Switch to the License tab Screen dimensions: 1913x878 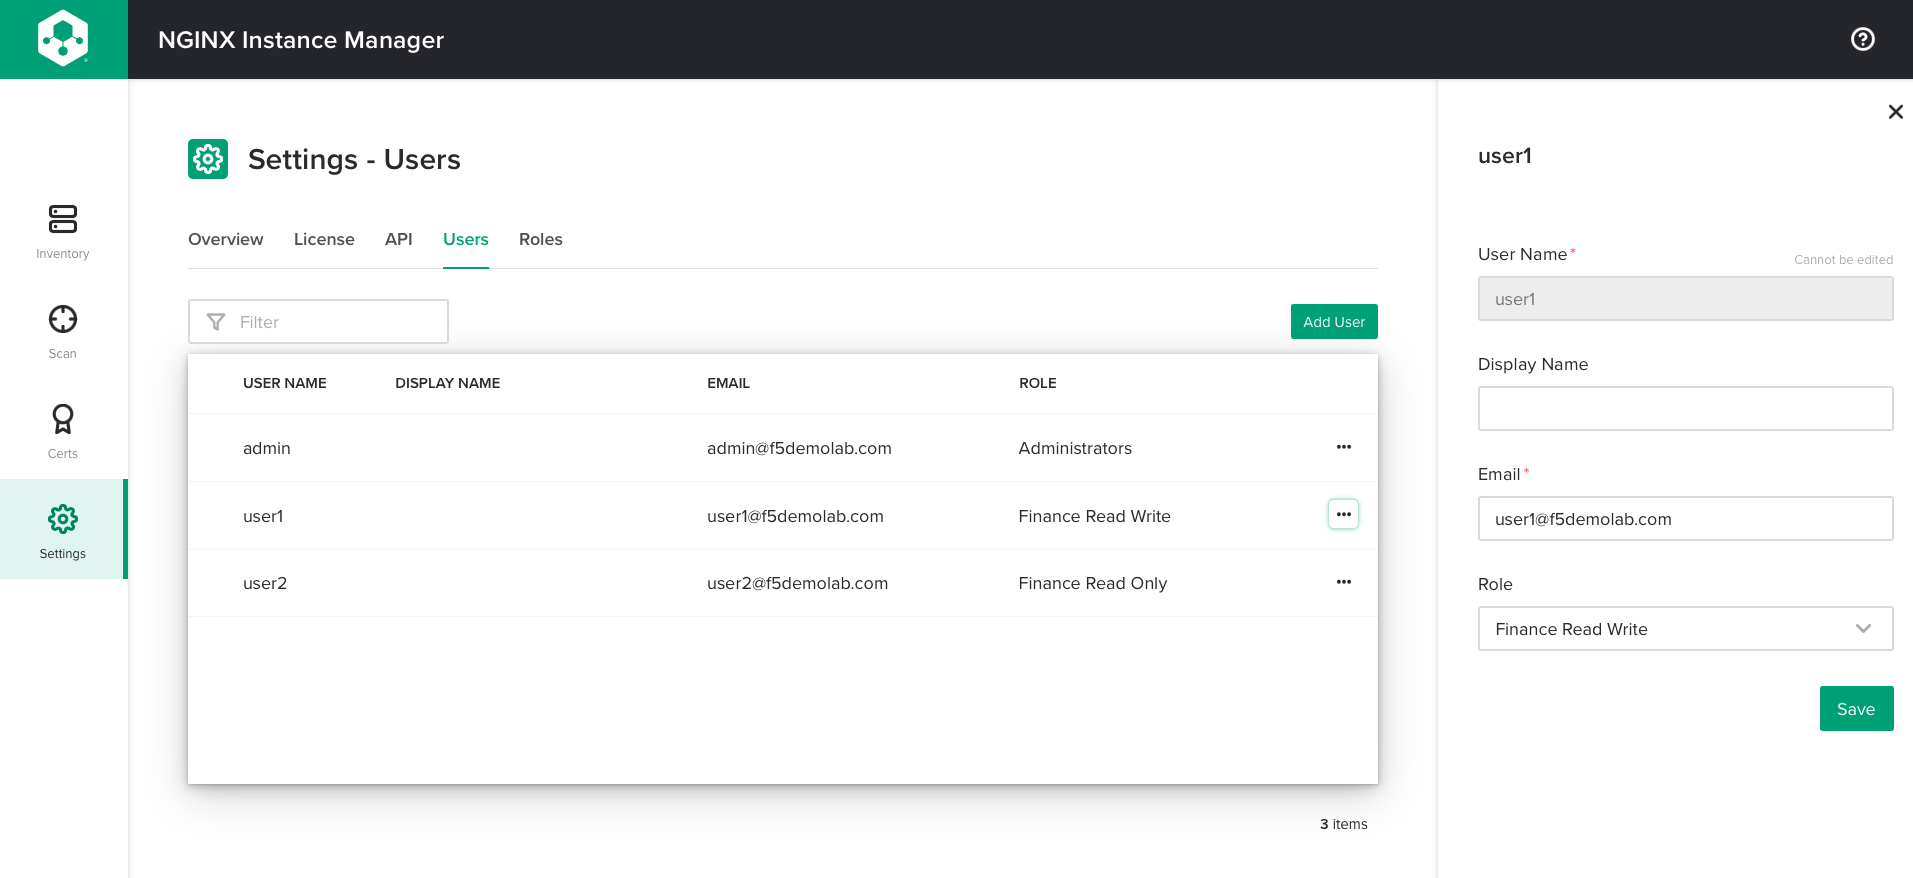tap(324, 239)
